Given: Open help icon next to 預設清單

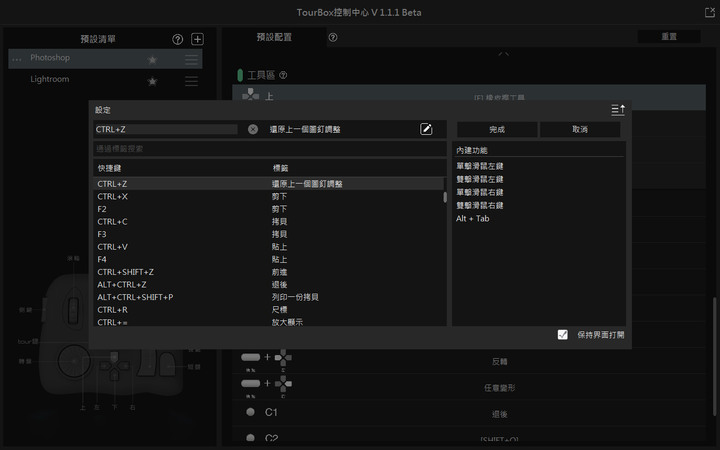Looking at the screenshot, I should [x=177, y=39].
